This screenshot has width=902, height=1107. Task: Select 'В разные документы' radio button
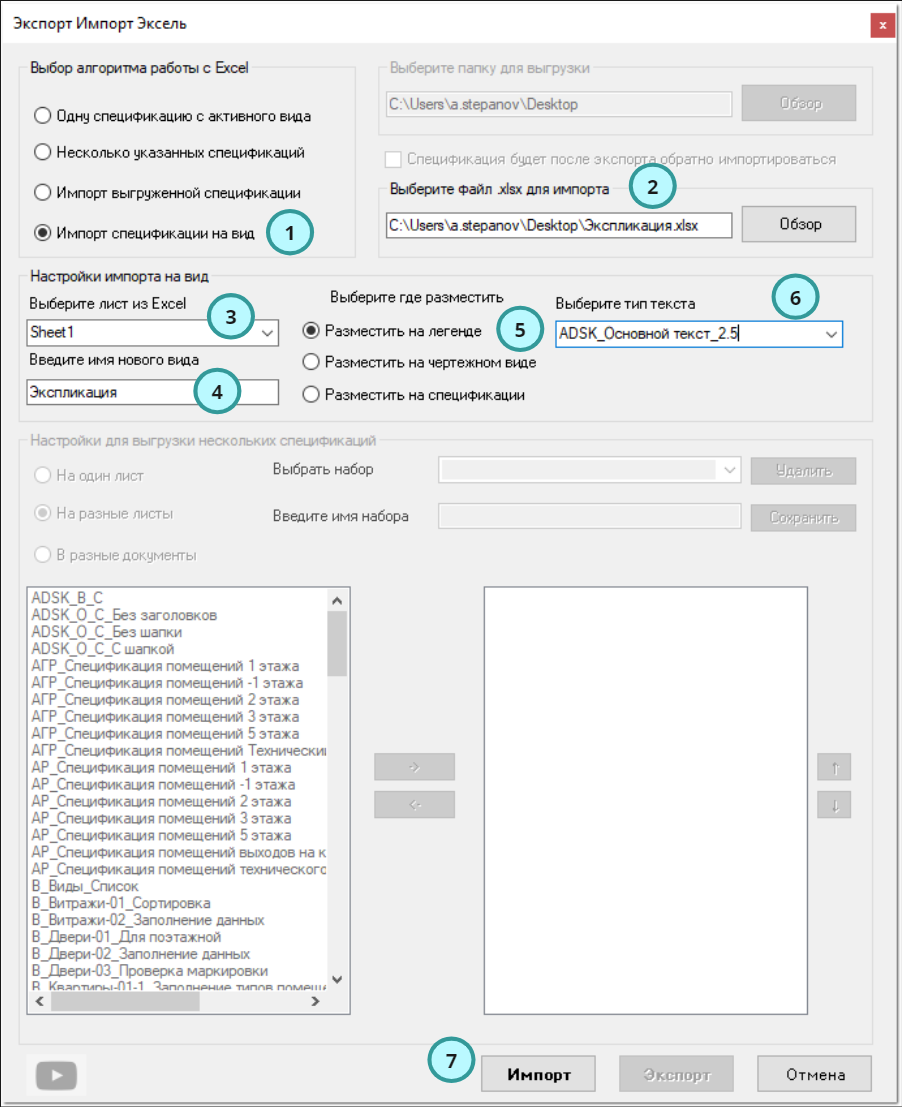click(115, 555)
